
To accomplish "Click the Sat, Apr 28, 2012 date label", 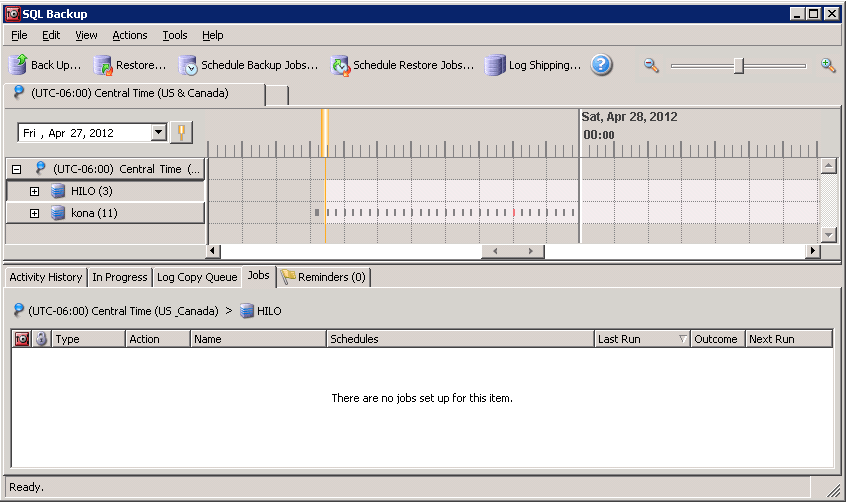I will click(x=629, y=117).
